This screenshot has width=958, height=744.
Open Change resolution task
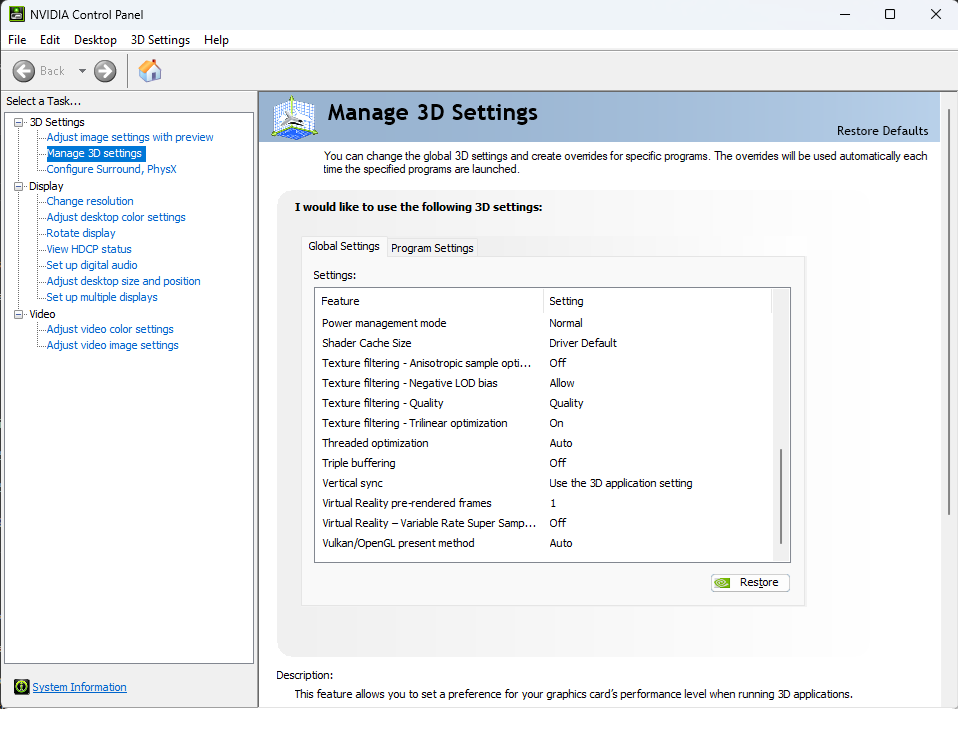(x=90, y=201)
